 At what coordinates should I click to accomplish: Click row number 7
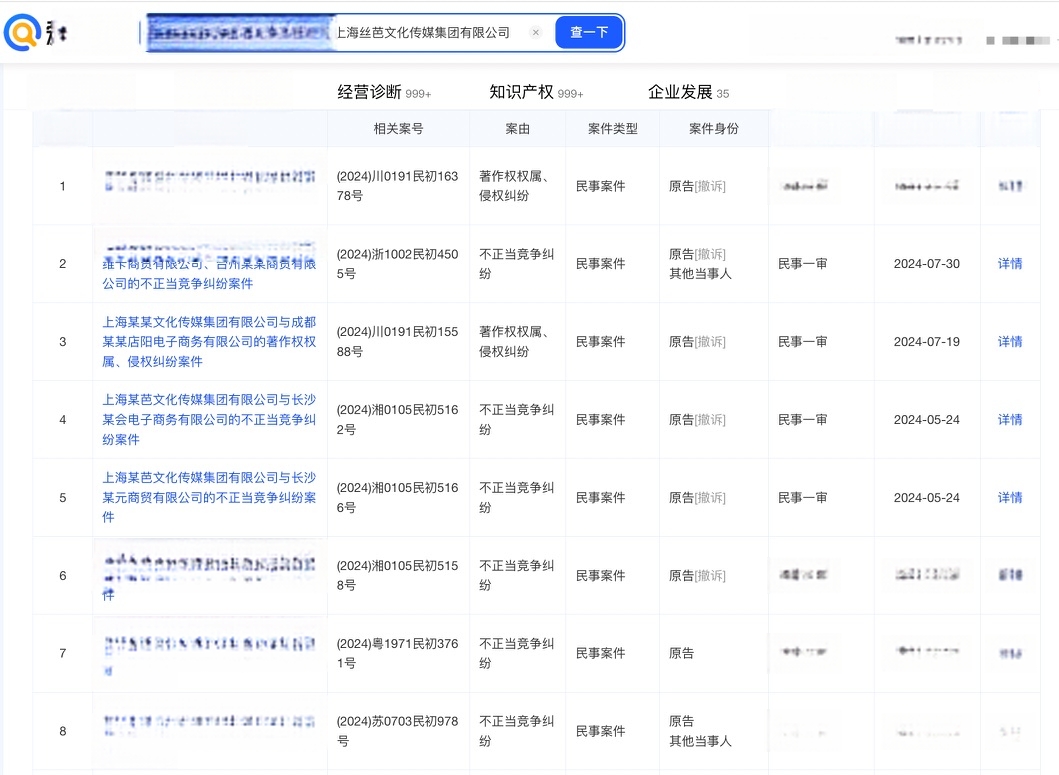[63, 653]
